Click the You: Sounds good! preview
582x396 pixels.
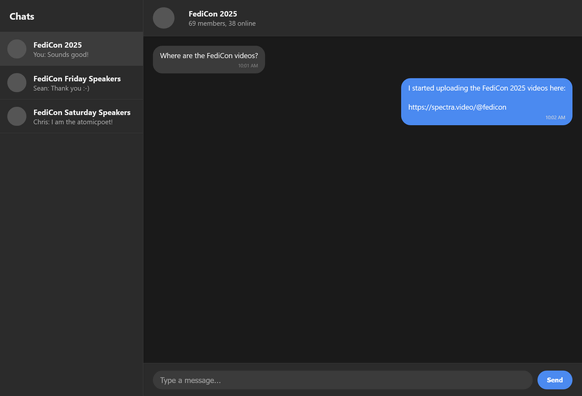pyautogui.click(x=61, y=55)
